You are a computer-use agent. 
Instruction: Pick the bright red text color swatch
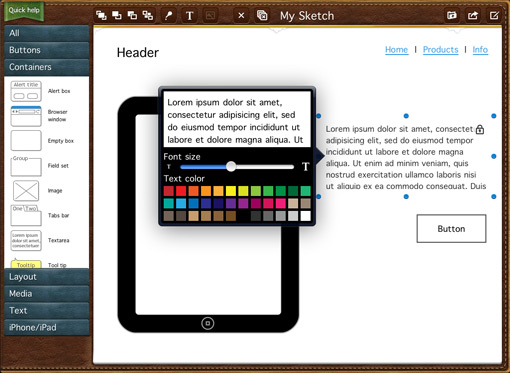[x=181, y=191]
